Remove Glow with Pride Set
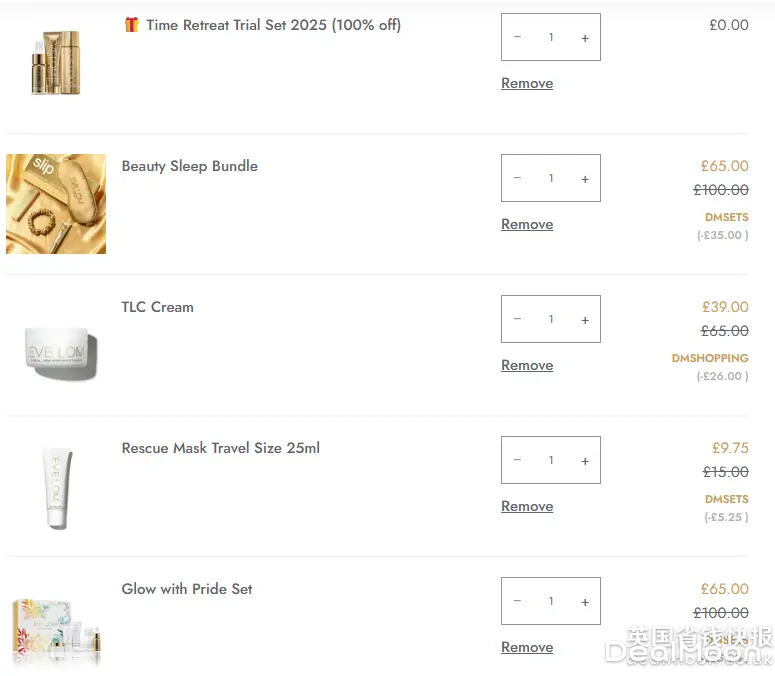This screenshot has width=775, height=676. [x=527, y=648]
